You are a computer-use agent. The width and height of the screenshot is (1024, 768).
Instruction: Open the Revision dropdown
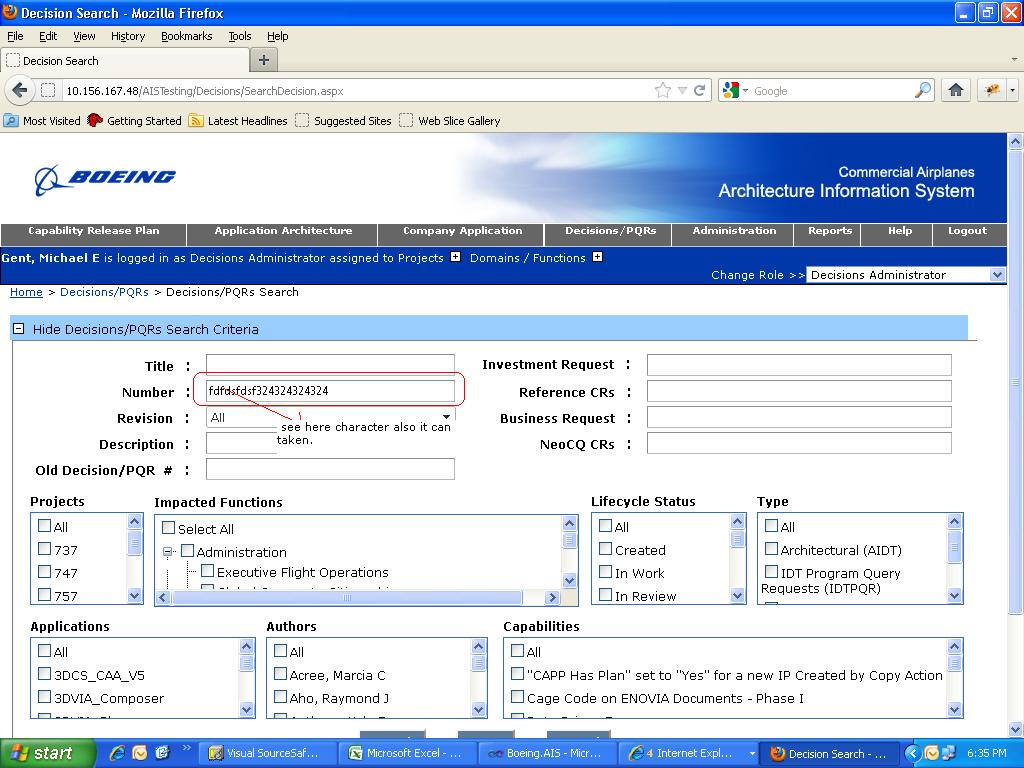[x=446, y=417]
